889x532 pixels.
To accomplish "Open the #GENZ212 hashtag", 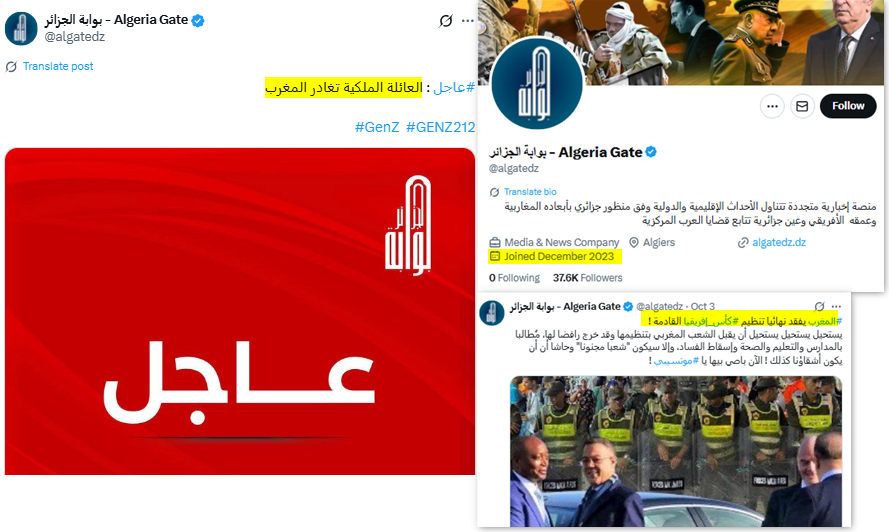I will click(441, 127).
